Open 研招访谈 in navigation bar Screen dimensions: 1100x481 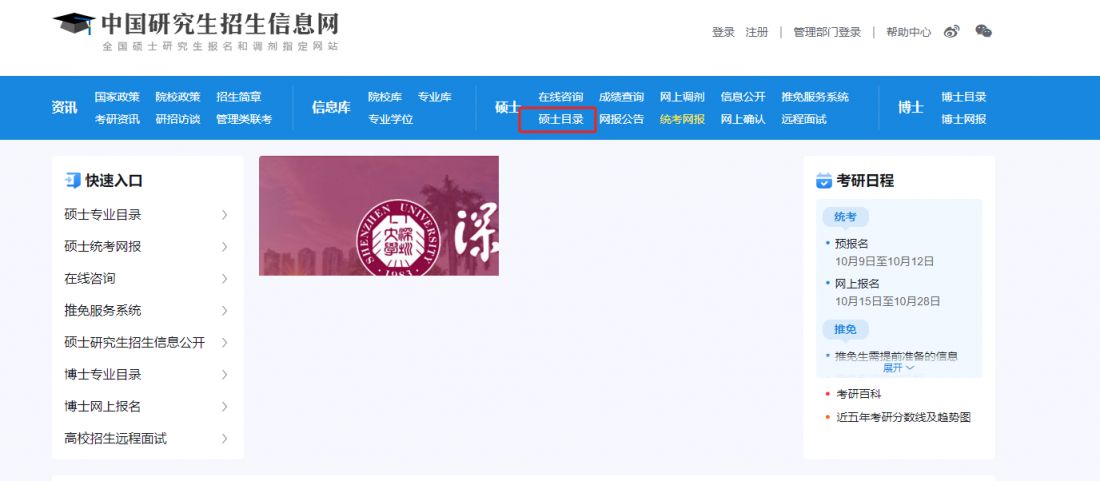coord(178,119)
